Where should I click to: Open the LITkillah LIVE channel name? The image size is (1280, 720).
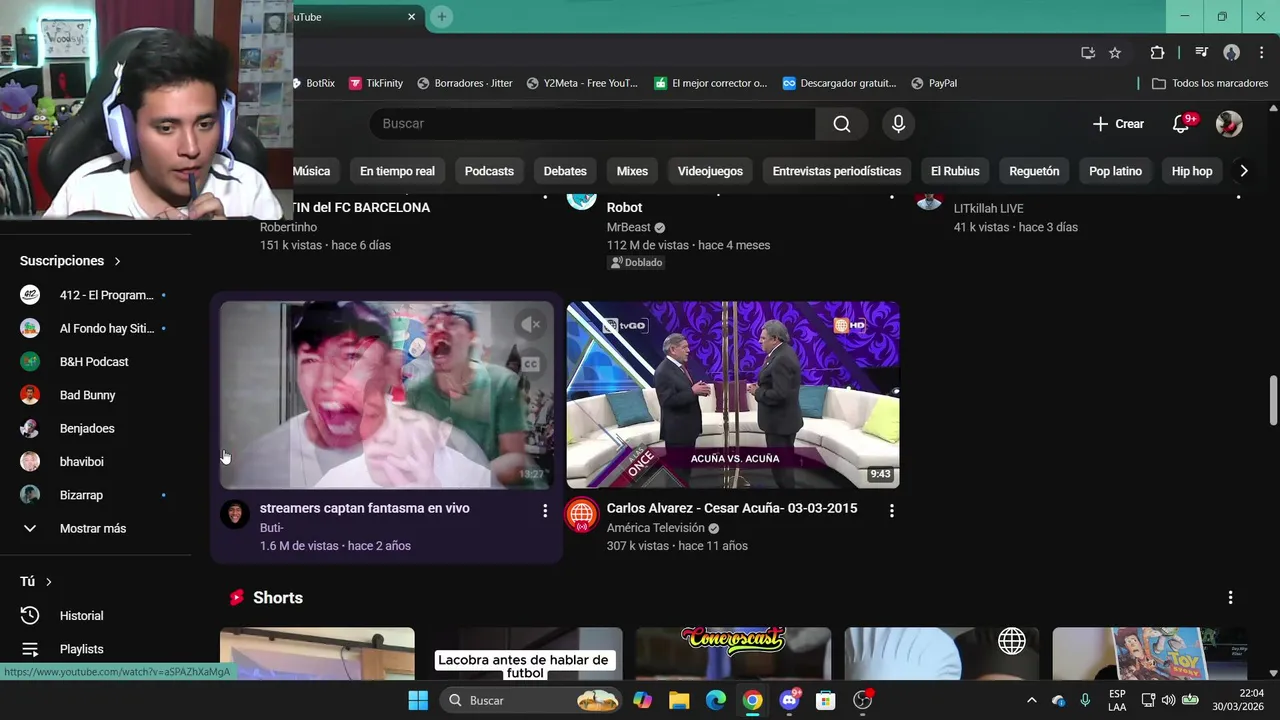coord(988,209)
